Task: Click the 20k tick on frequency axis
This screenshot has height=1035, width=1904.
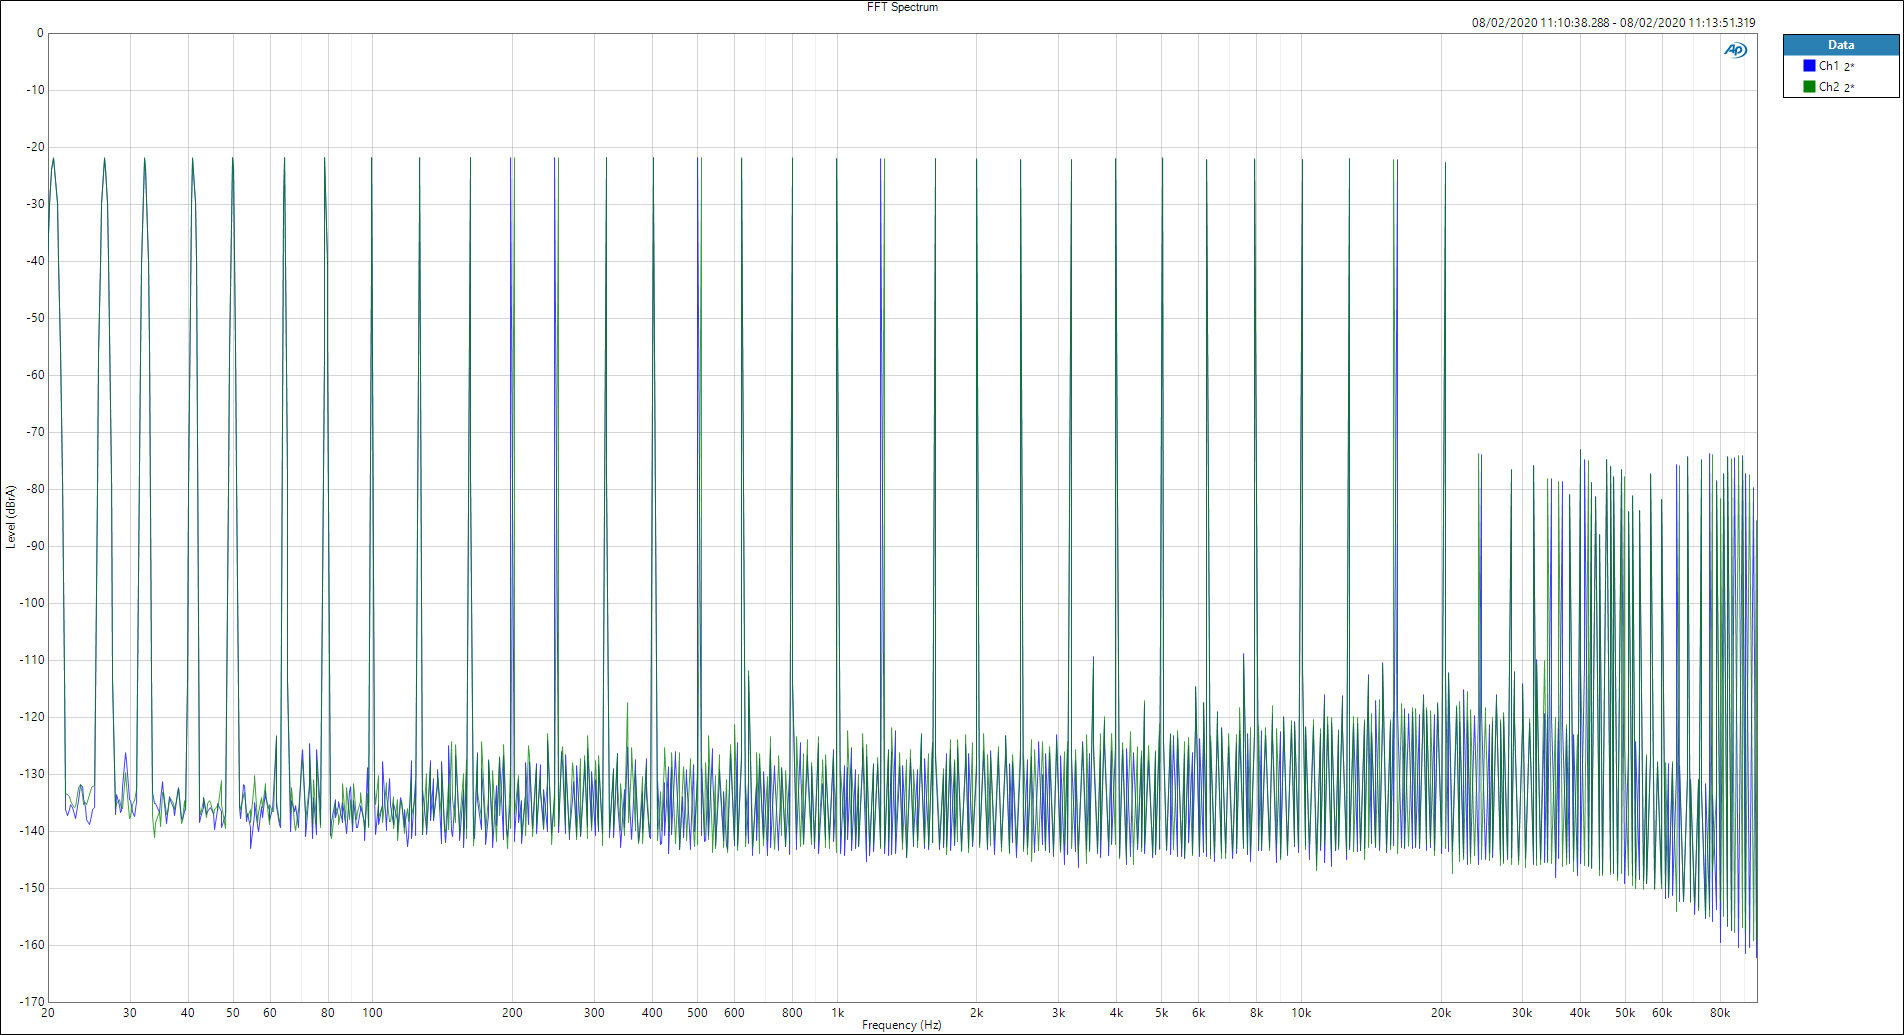Action: click(x=1440, y=1013)
